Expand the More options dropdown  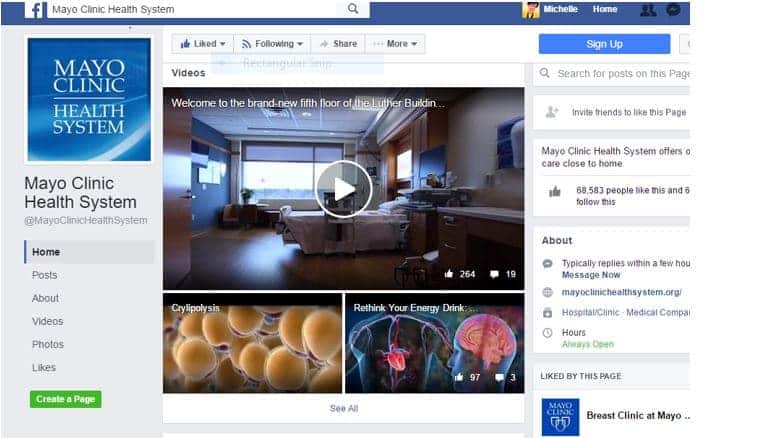pyautogui.click(x=395, y=44)
